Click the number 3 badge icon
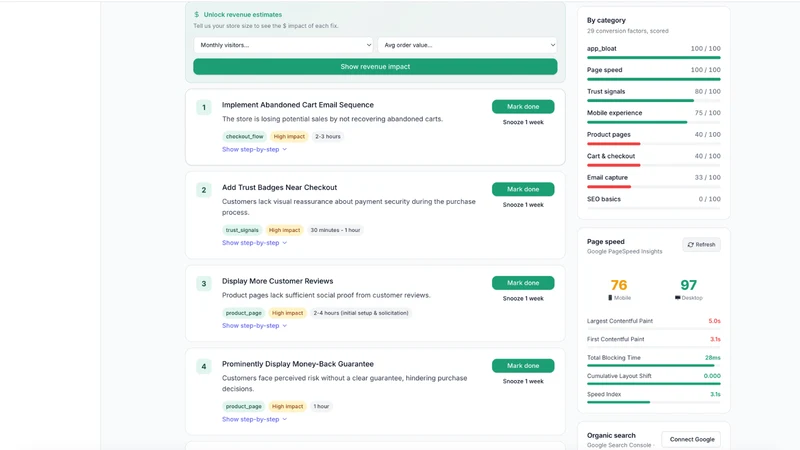800x450 pixels. click(x=204, y=284)
